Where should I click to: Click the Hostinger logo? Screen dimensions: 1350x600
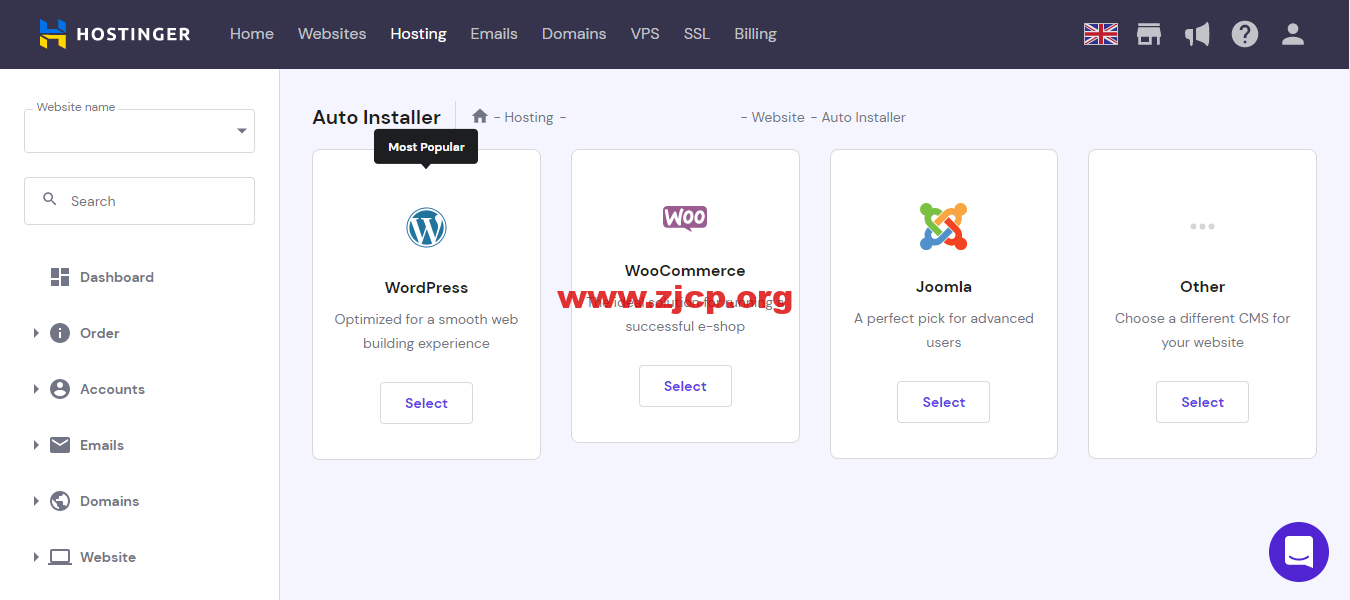[115, 34]
